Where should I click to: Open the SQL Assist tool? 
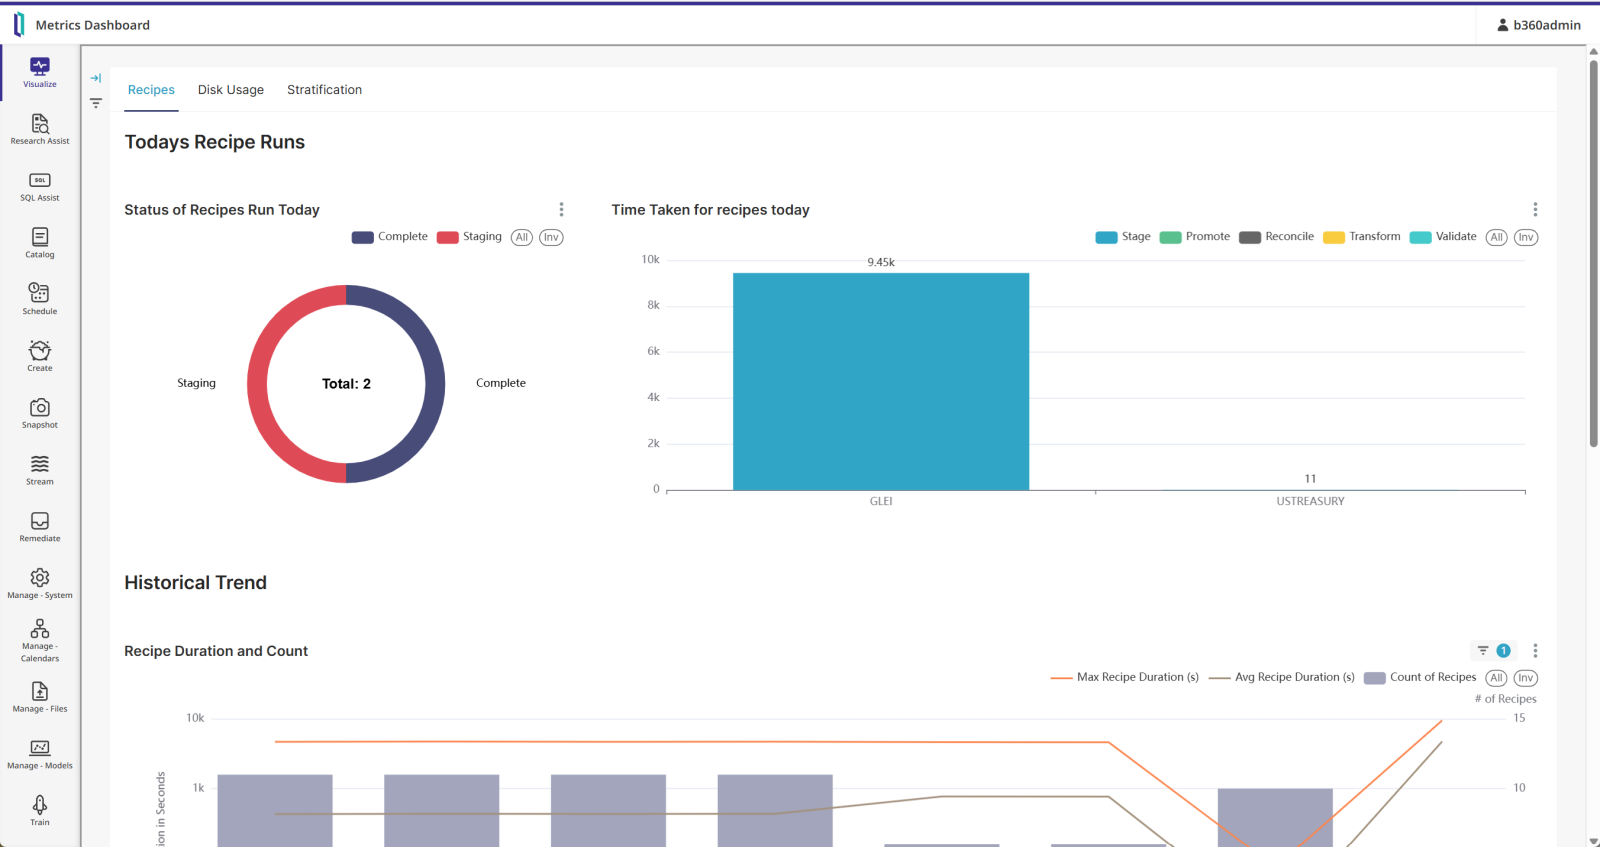click(x=40, y=185)
